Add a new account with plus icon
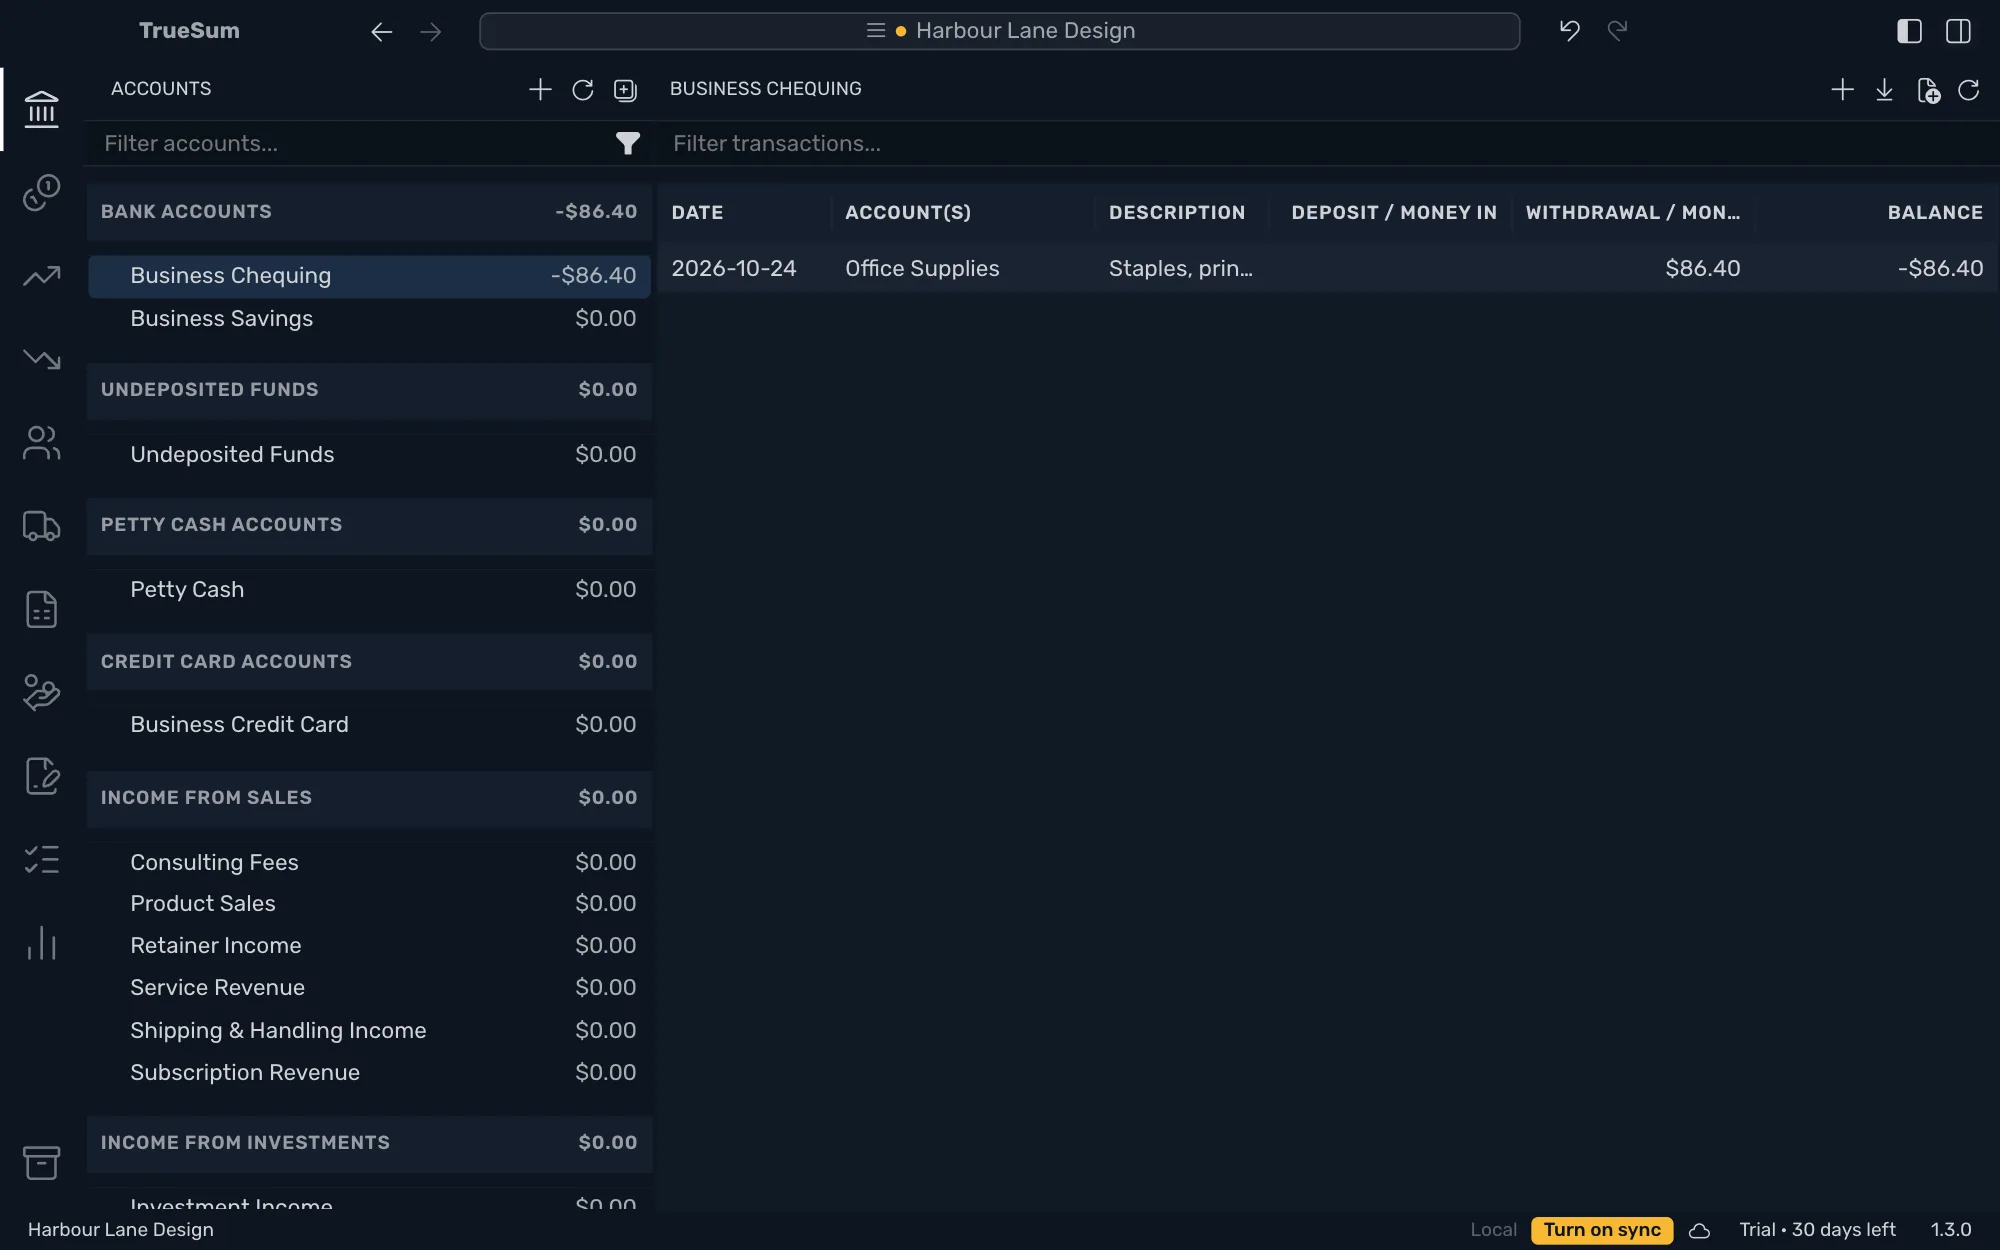The height and width of the screenshot is (1250, 2000). pos(540,89)
